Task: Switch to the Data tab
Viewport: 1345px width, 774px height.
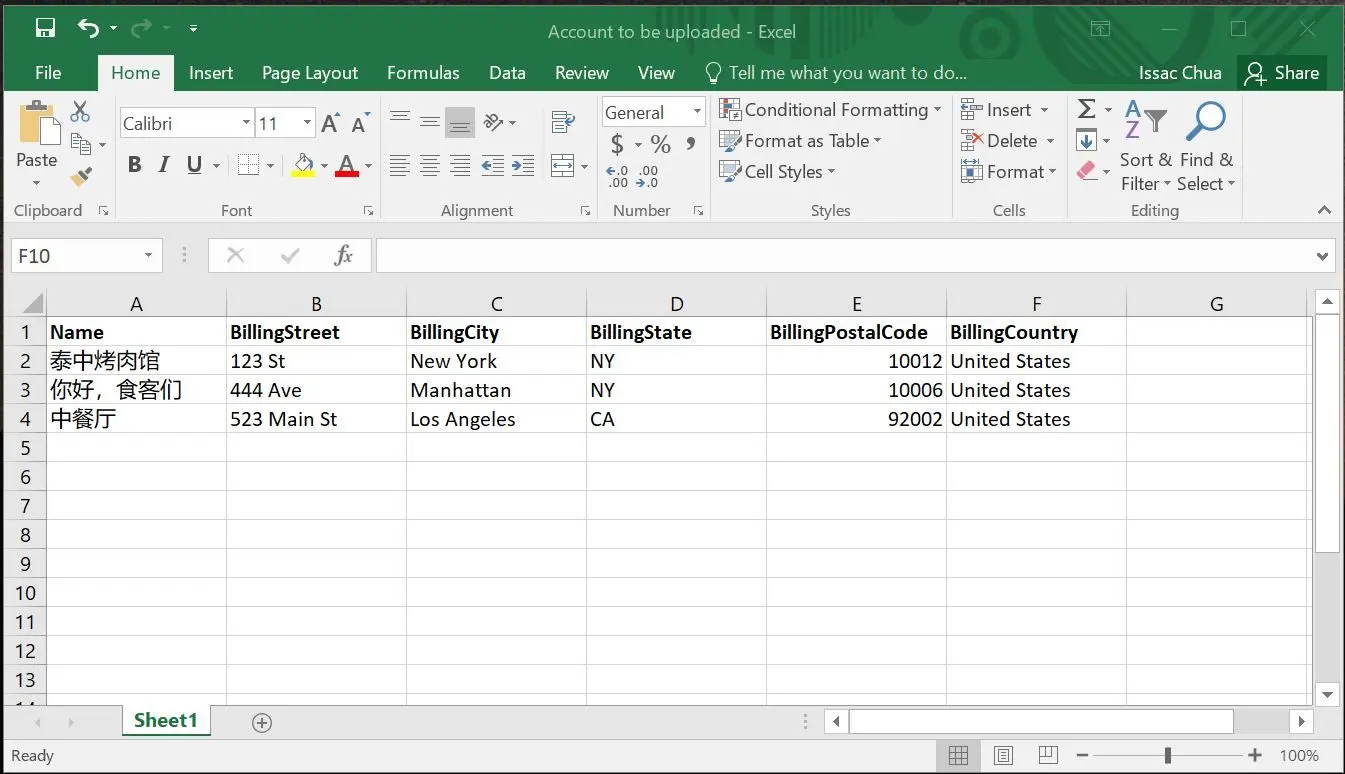Action: click(x=507, y=73)
